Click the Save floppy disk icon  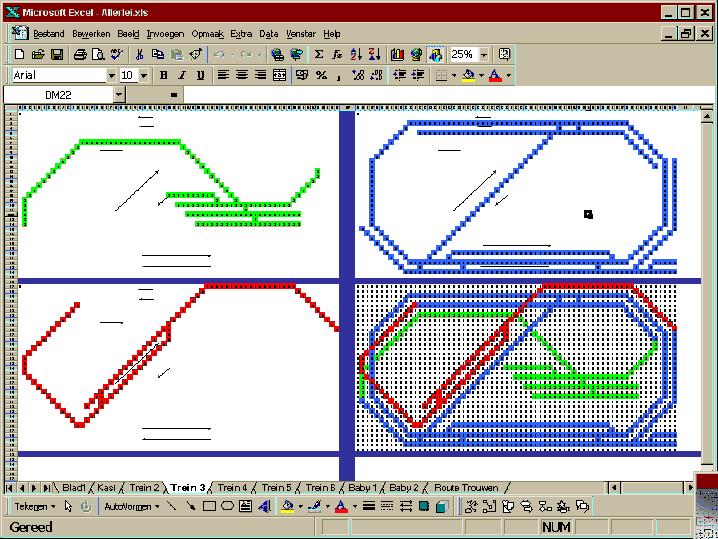pos(57,54)
